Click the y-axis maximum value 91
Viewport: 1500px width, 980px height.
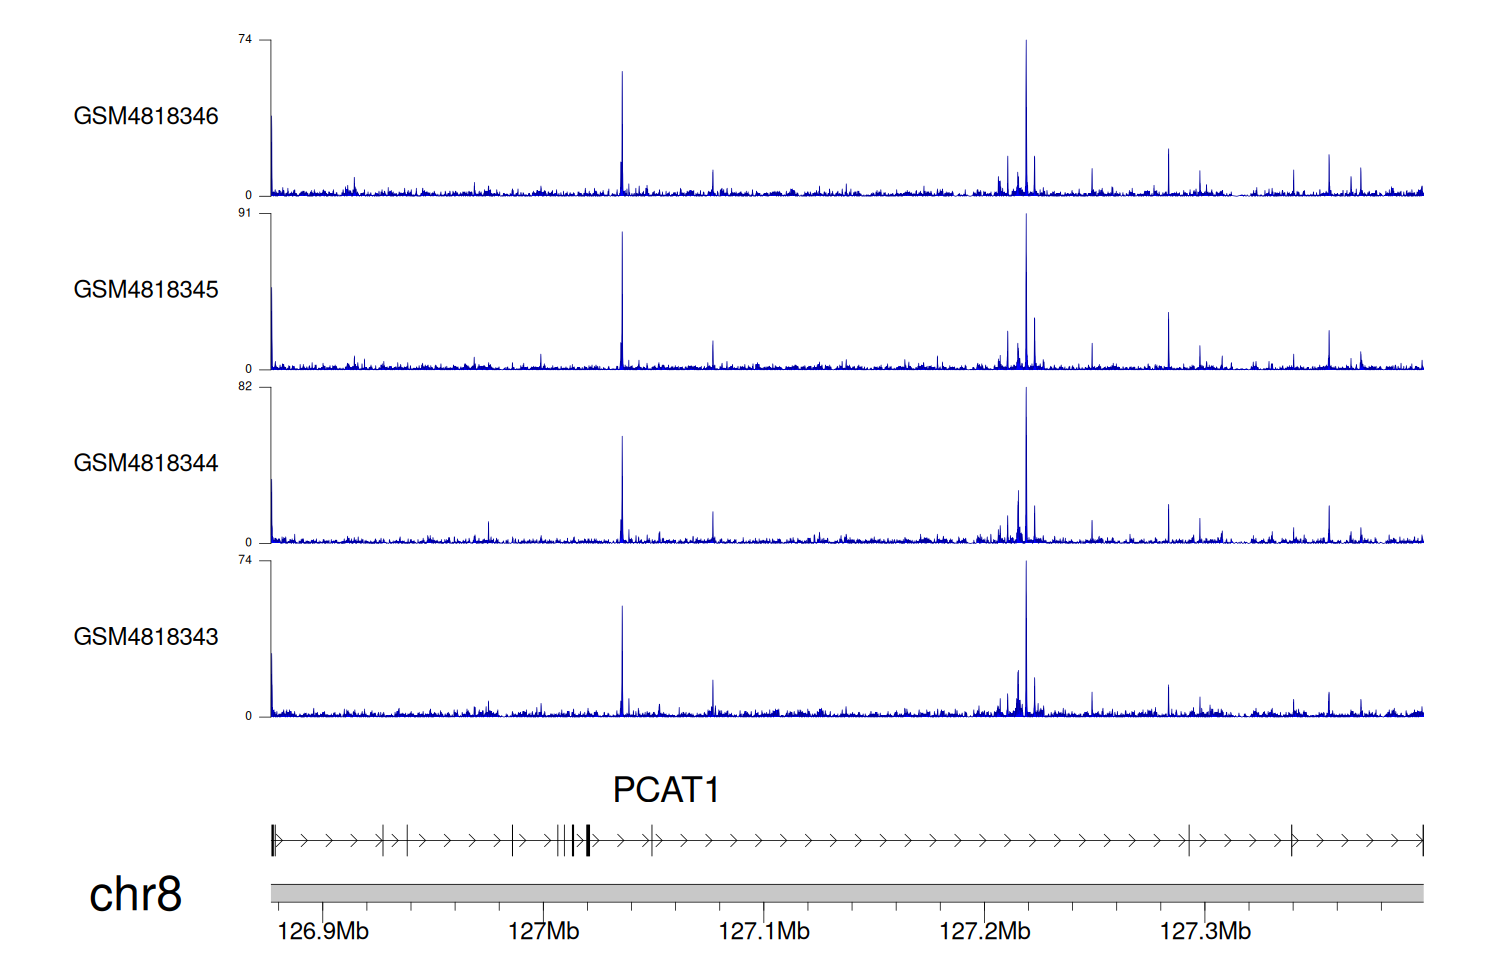tap(245, 213)
